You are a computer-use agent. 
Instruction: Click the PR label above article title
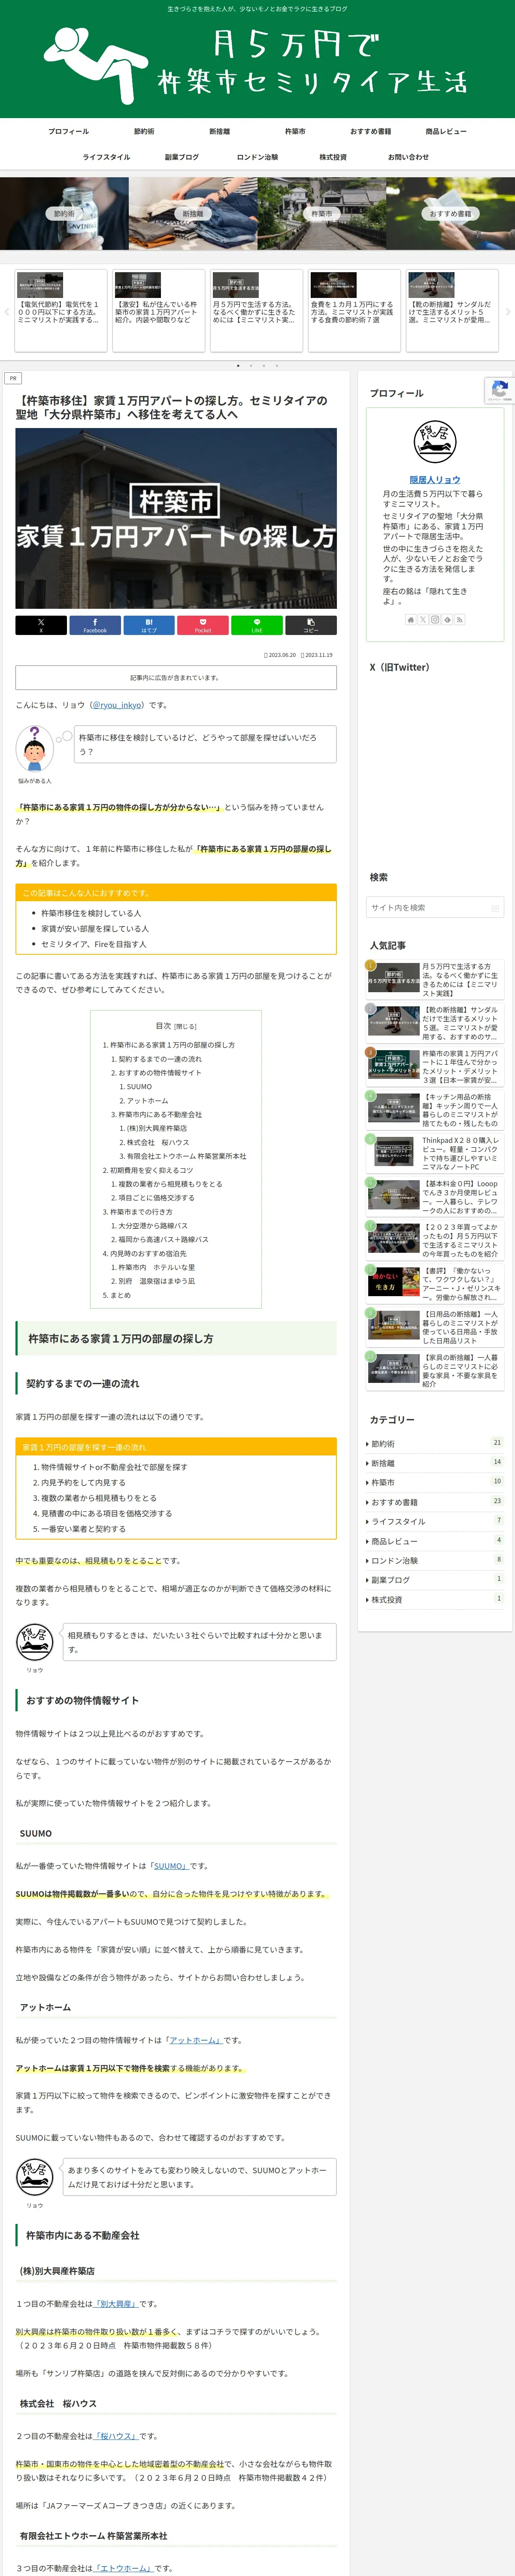tap(13, 378)
